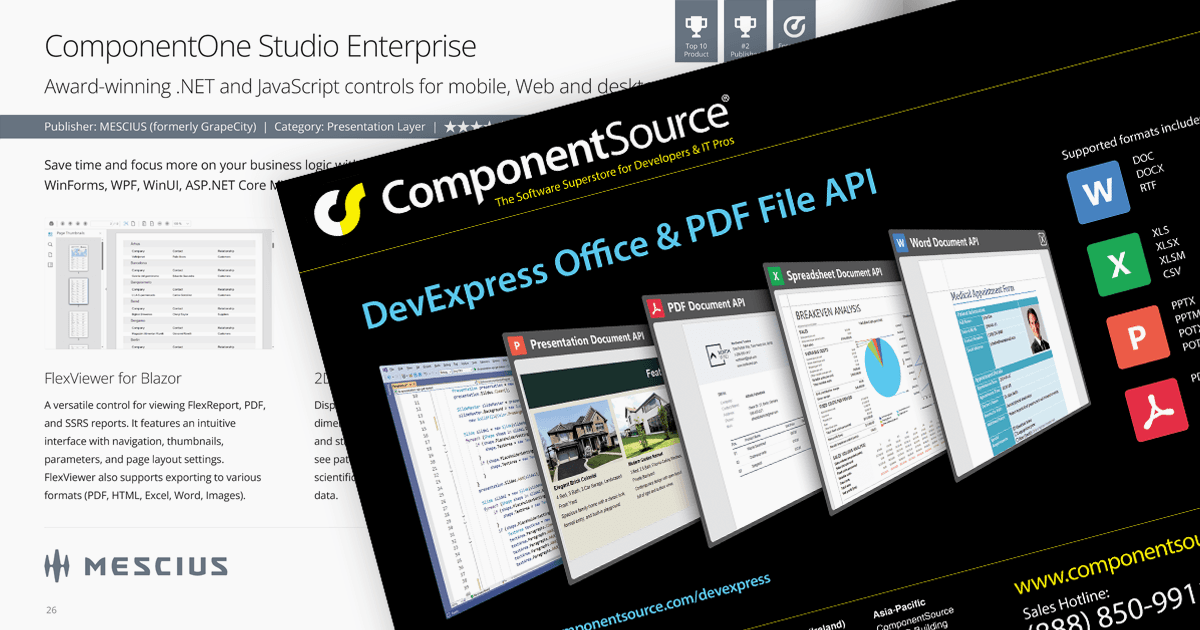Image resolution: width=1200 pixels, height=630 pixels.
Task: Click Publisher: MESCIUS (formerly GrapeCity)
Action: (150, 127)
